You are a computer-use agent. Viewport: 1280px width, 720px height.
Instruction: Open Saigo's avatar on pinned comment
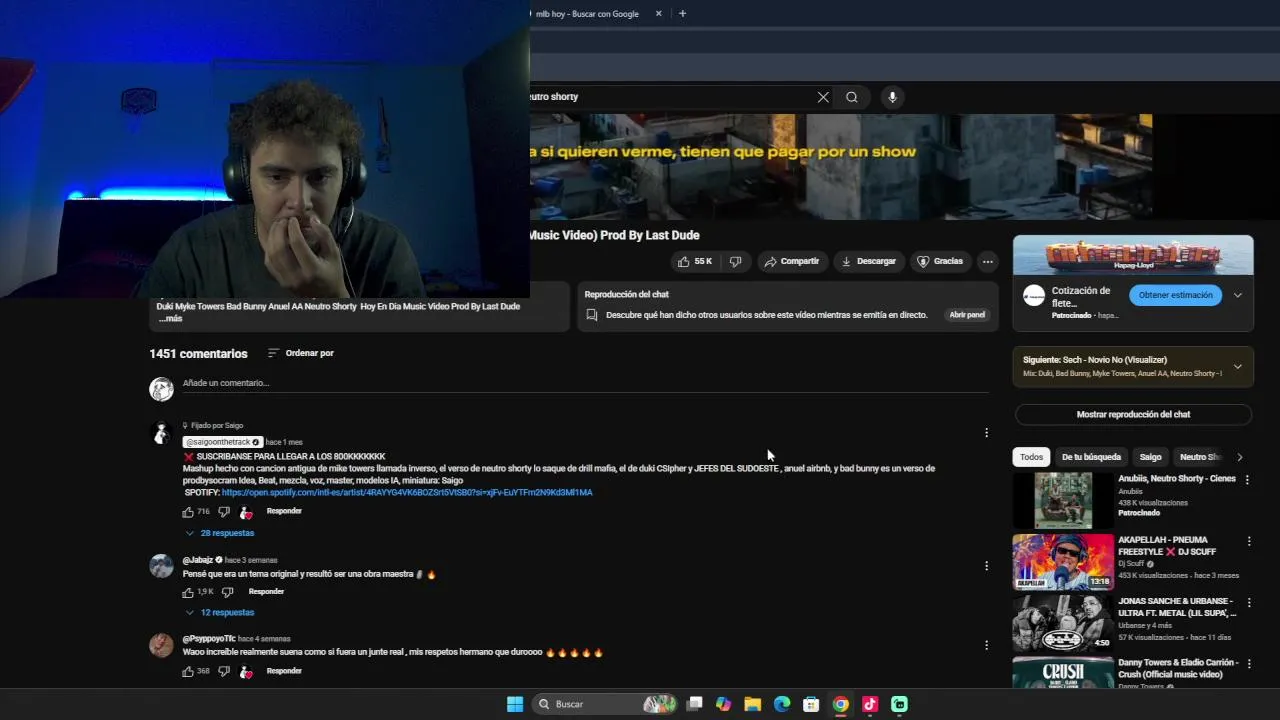(x=161, y=434)
